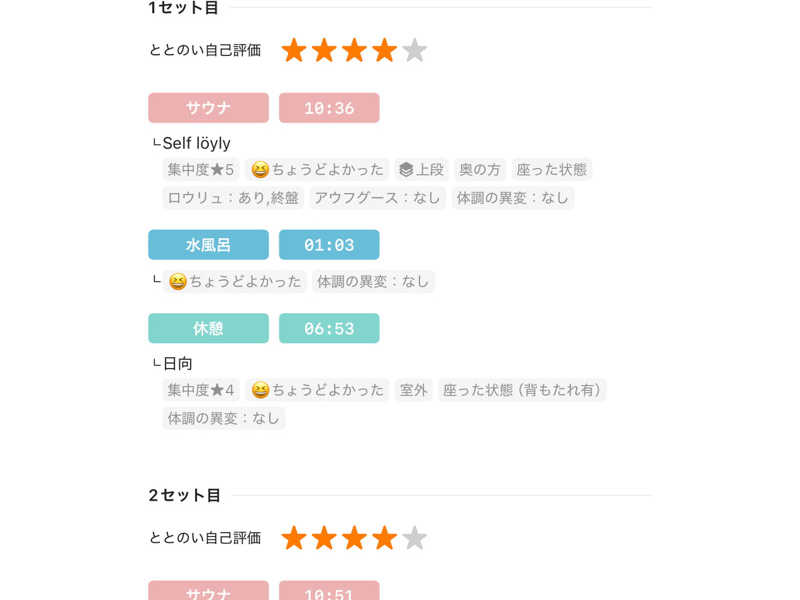Click the ロウリュ：あり,終盤 tag

233,198
